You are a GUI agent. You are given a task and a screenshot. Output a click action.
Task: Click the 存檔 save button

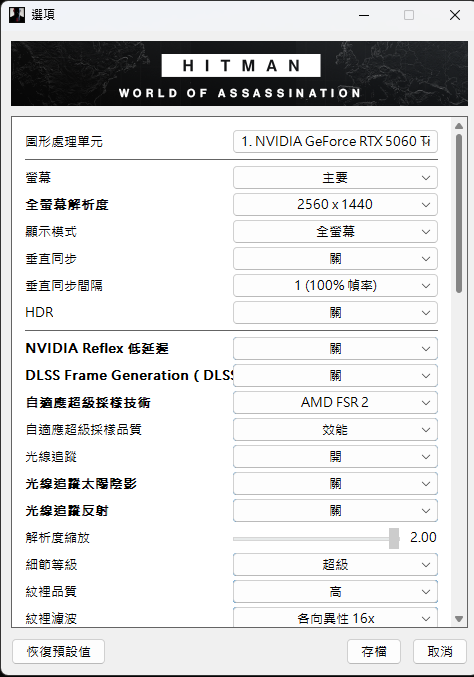(x=374, y=652)
